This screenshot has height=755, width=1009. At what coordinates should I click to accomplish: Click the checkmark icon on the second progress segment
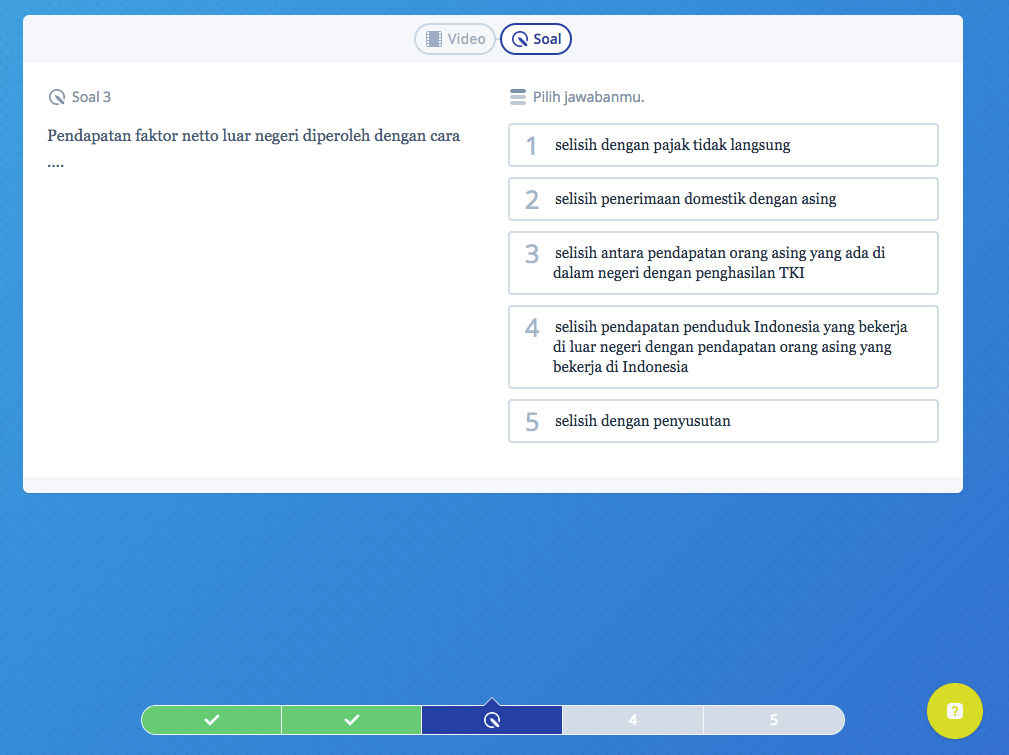(351, 719)
